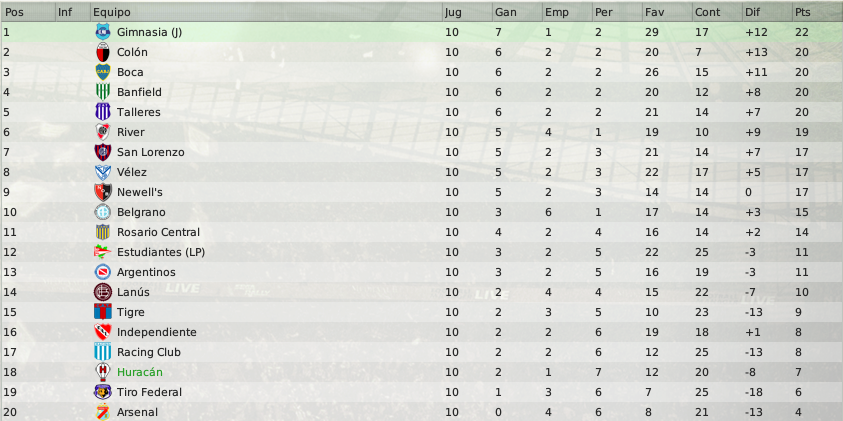Click the Pos column header

tap(28, 12)
